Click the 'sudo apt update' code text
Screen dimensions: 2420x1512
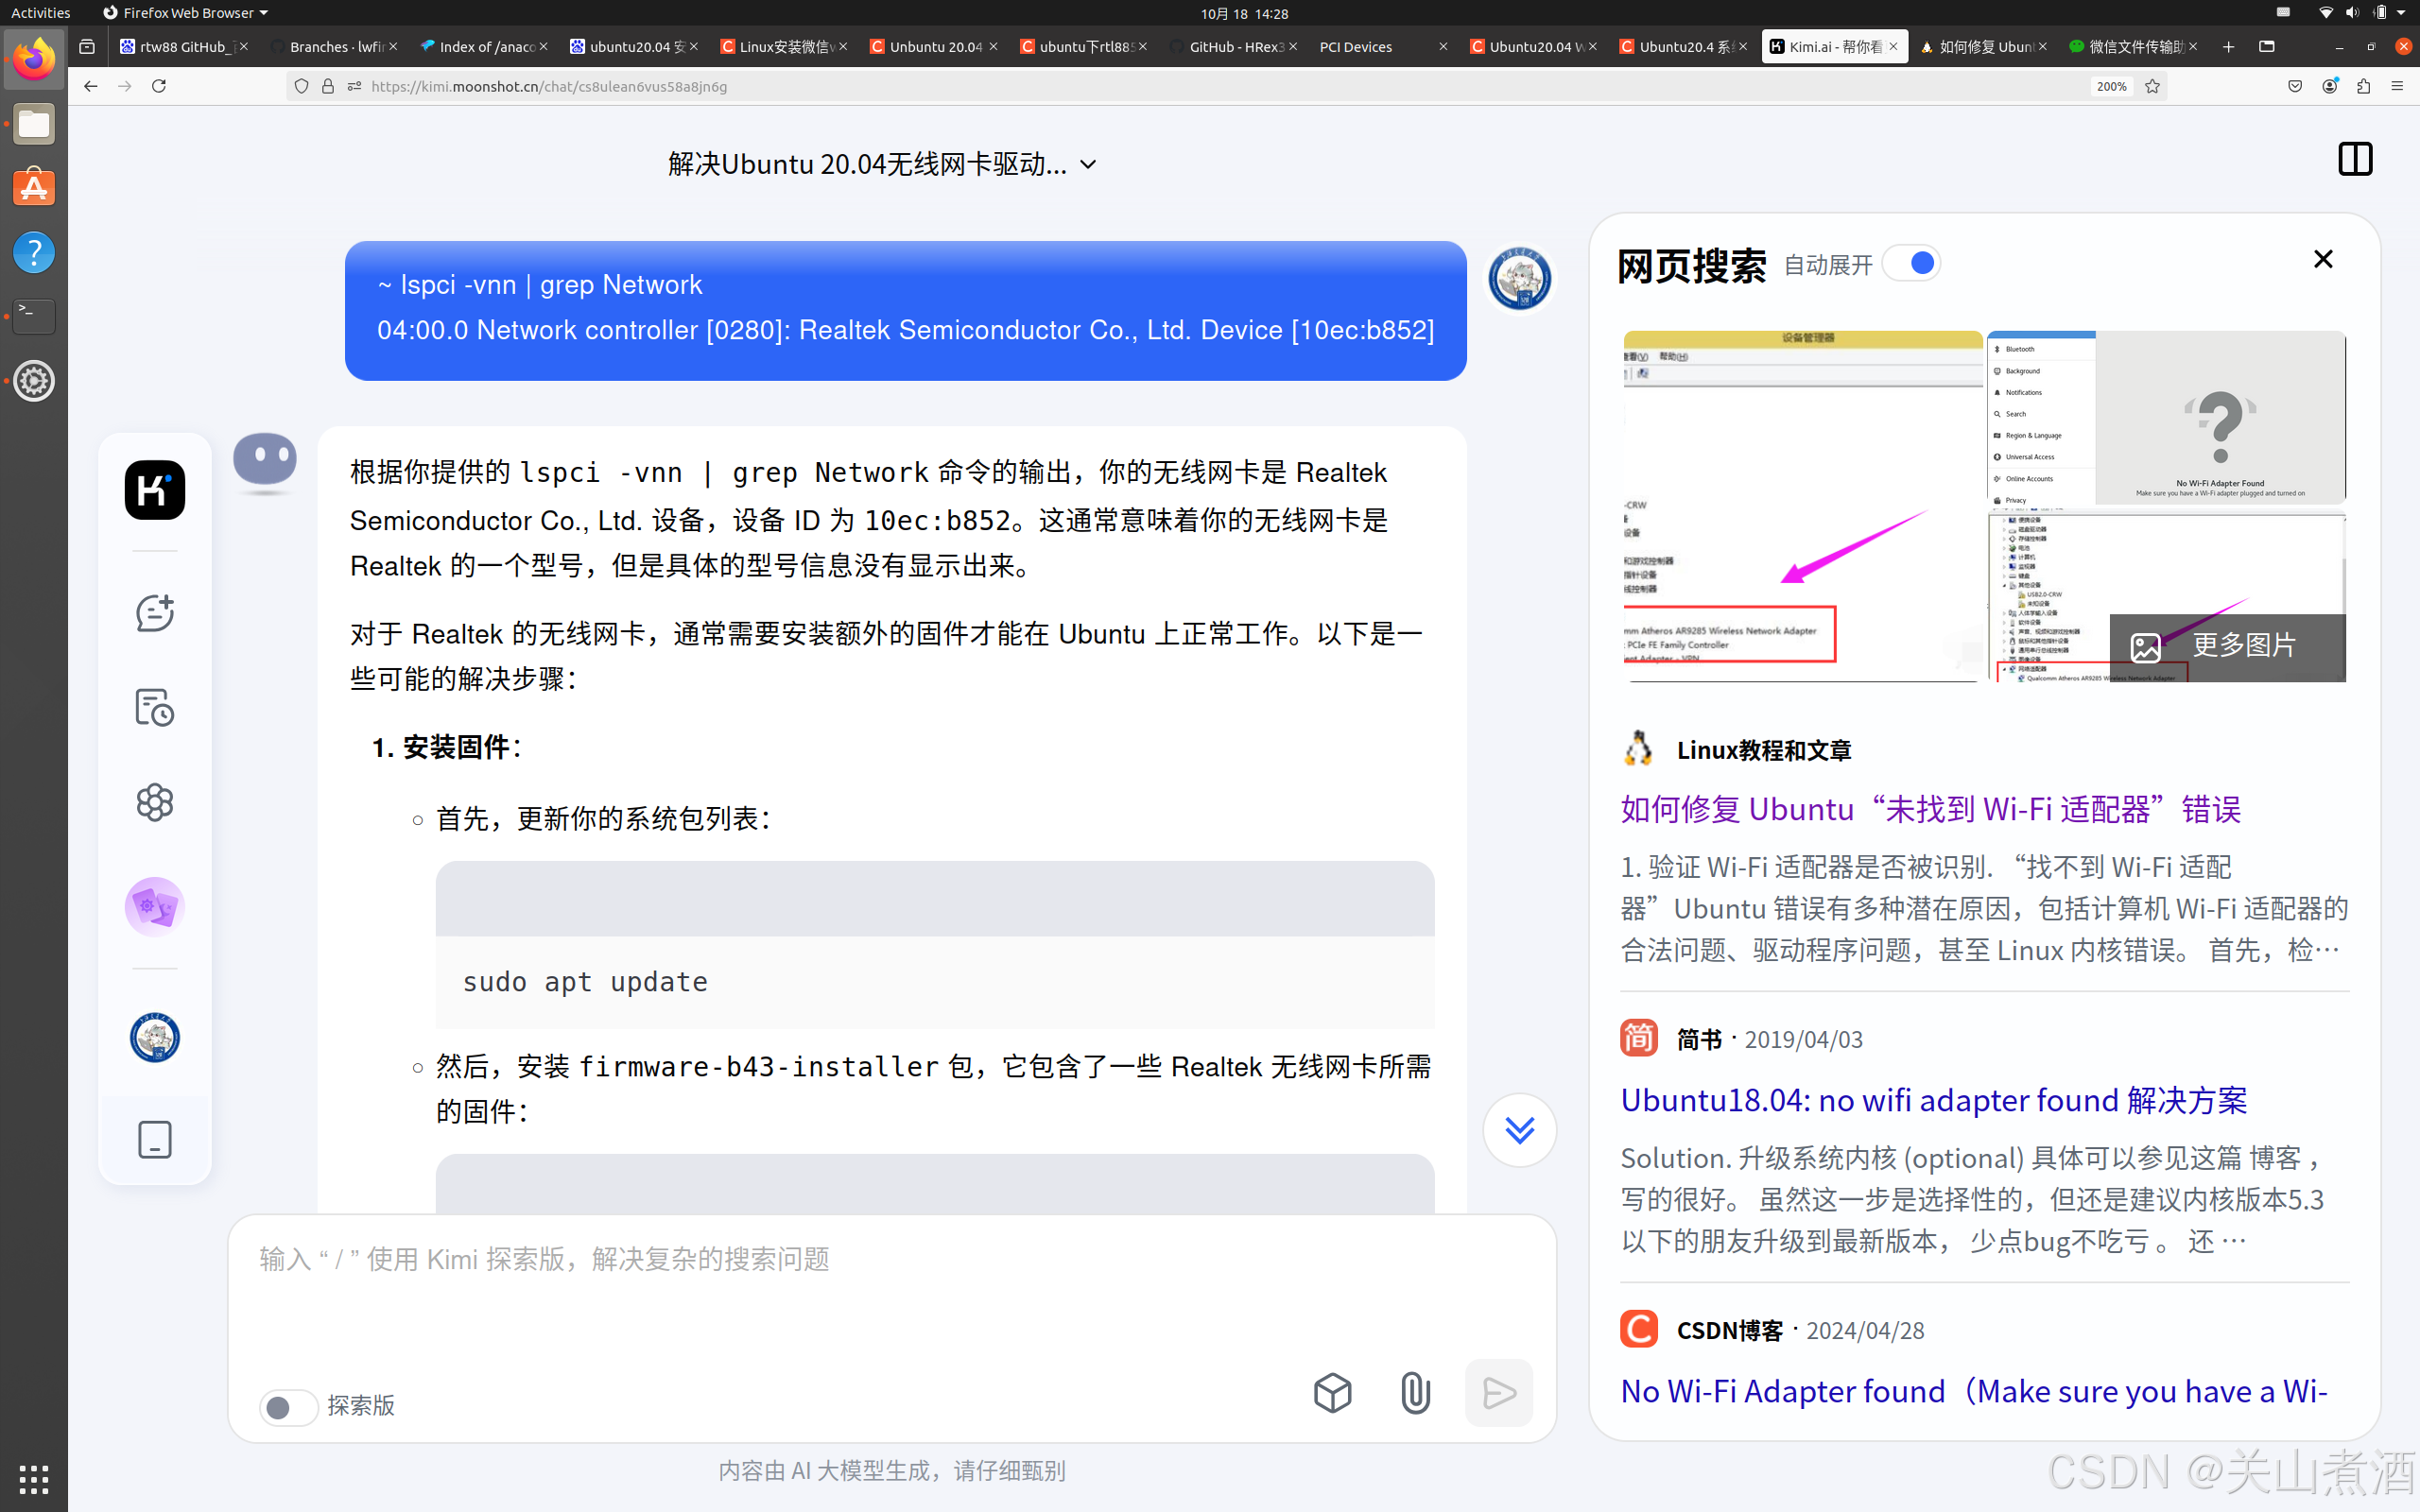[x=585, y=982]
